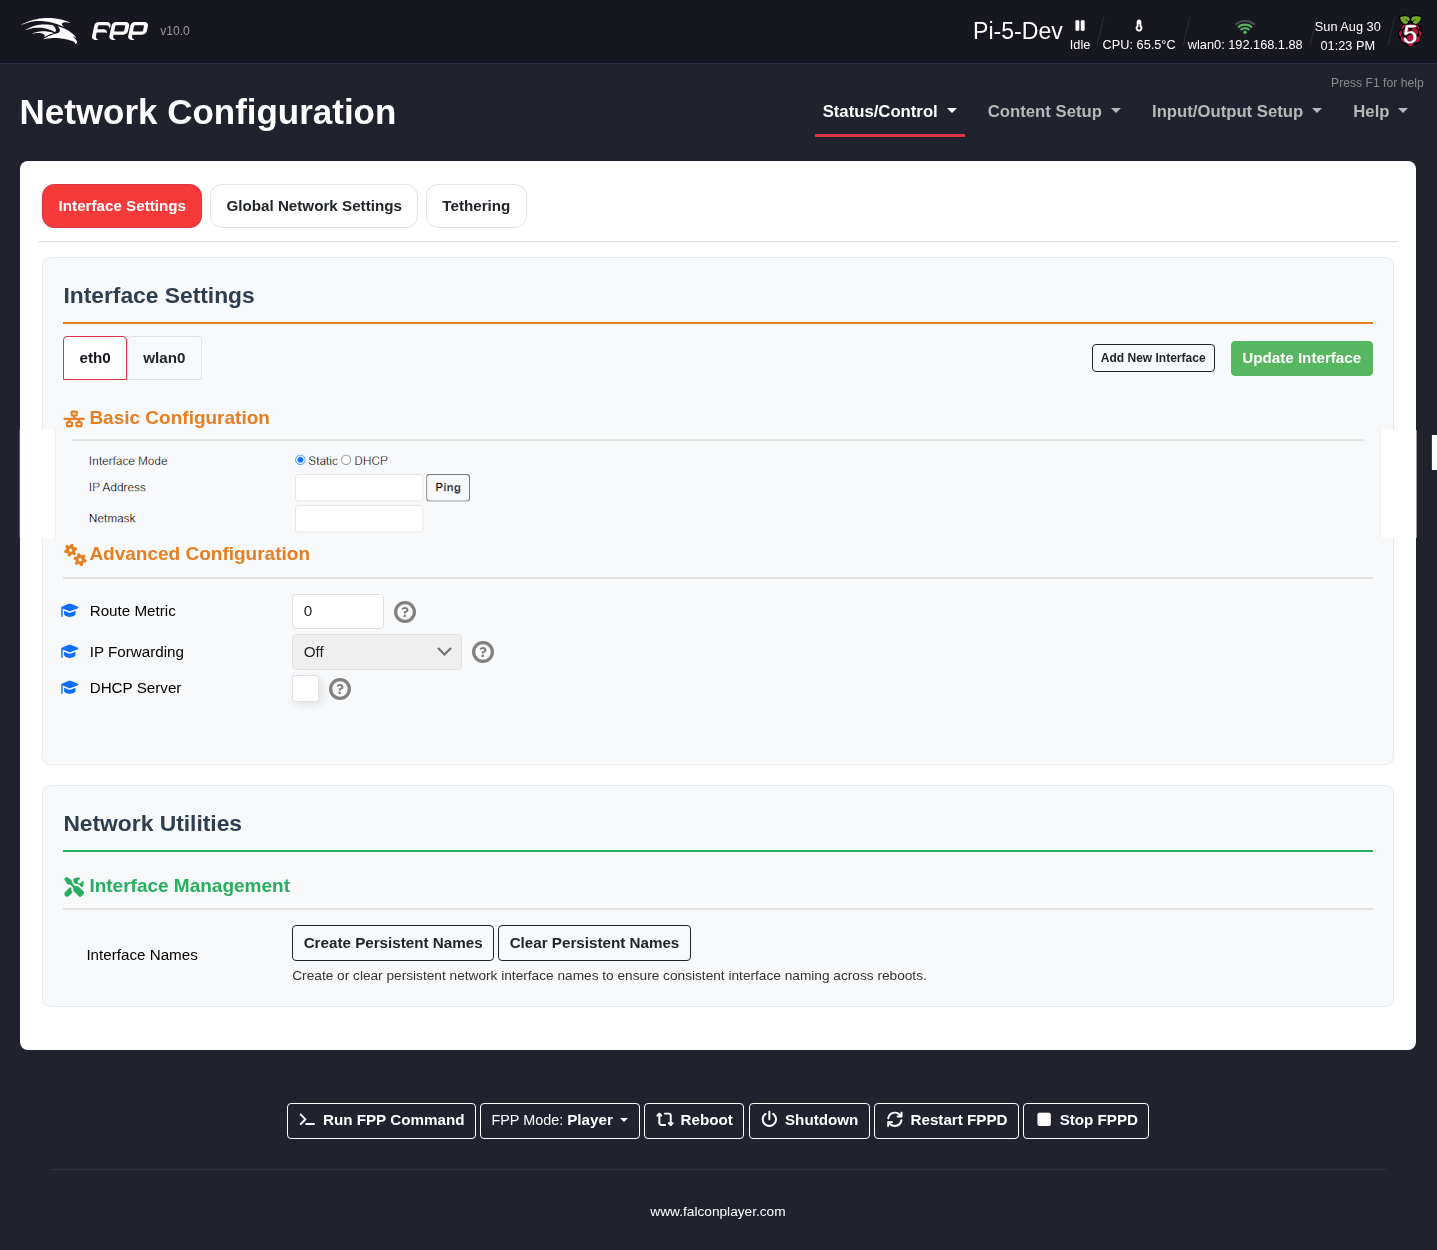Viewport: 1437px width, 1250px height.
Task: Focus the Netmask input field
Action: point(359,519)
